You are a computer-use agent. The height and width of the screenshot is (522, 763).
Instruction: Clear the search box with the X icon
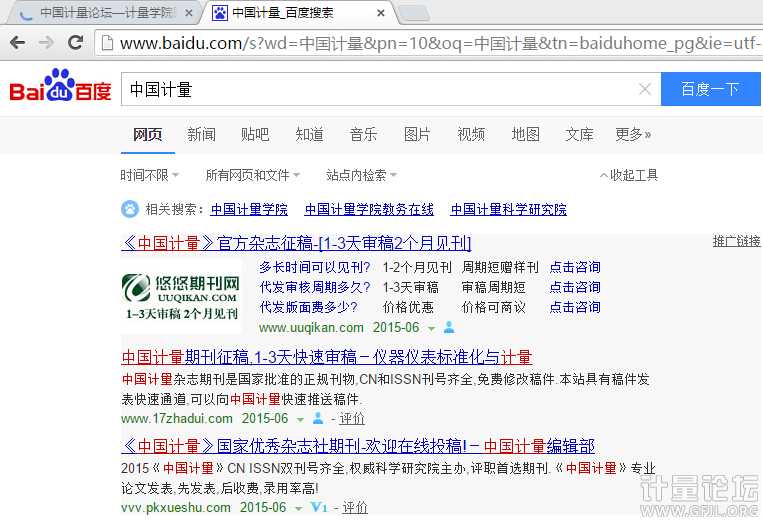click(x=645, y=89)
